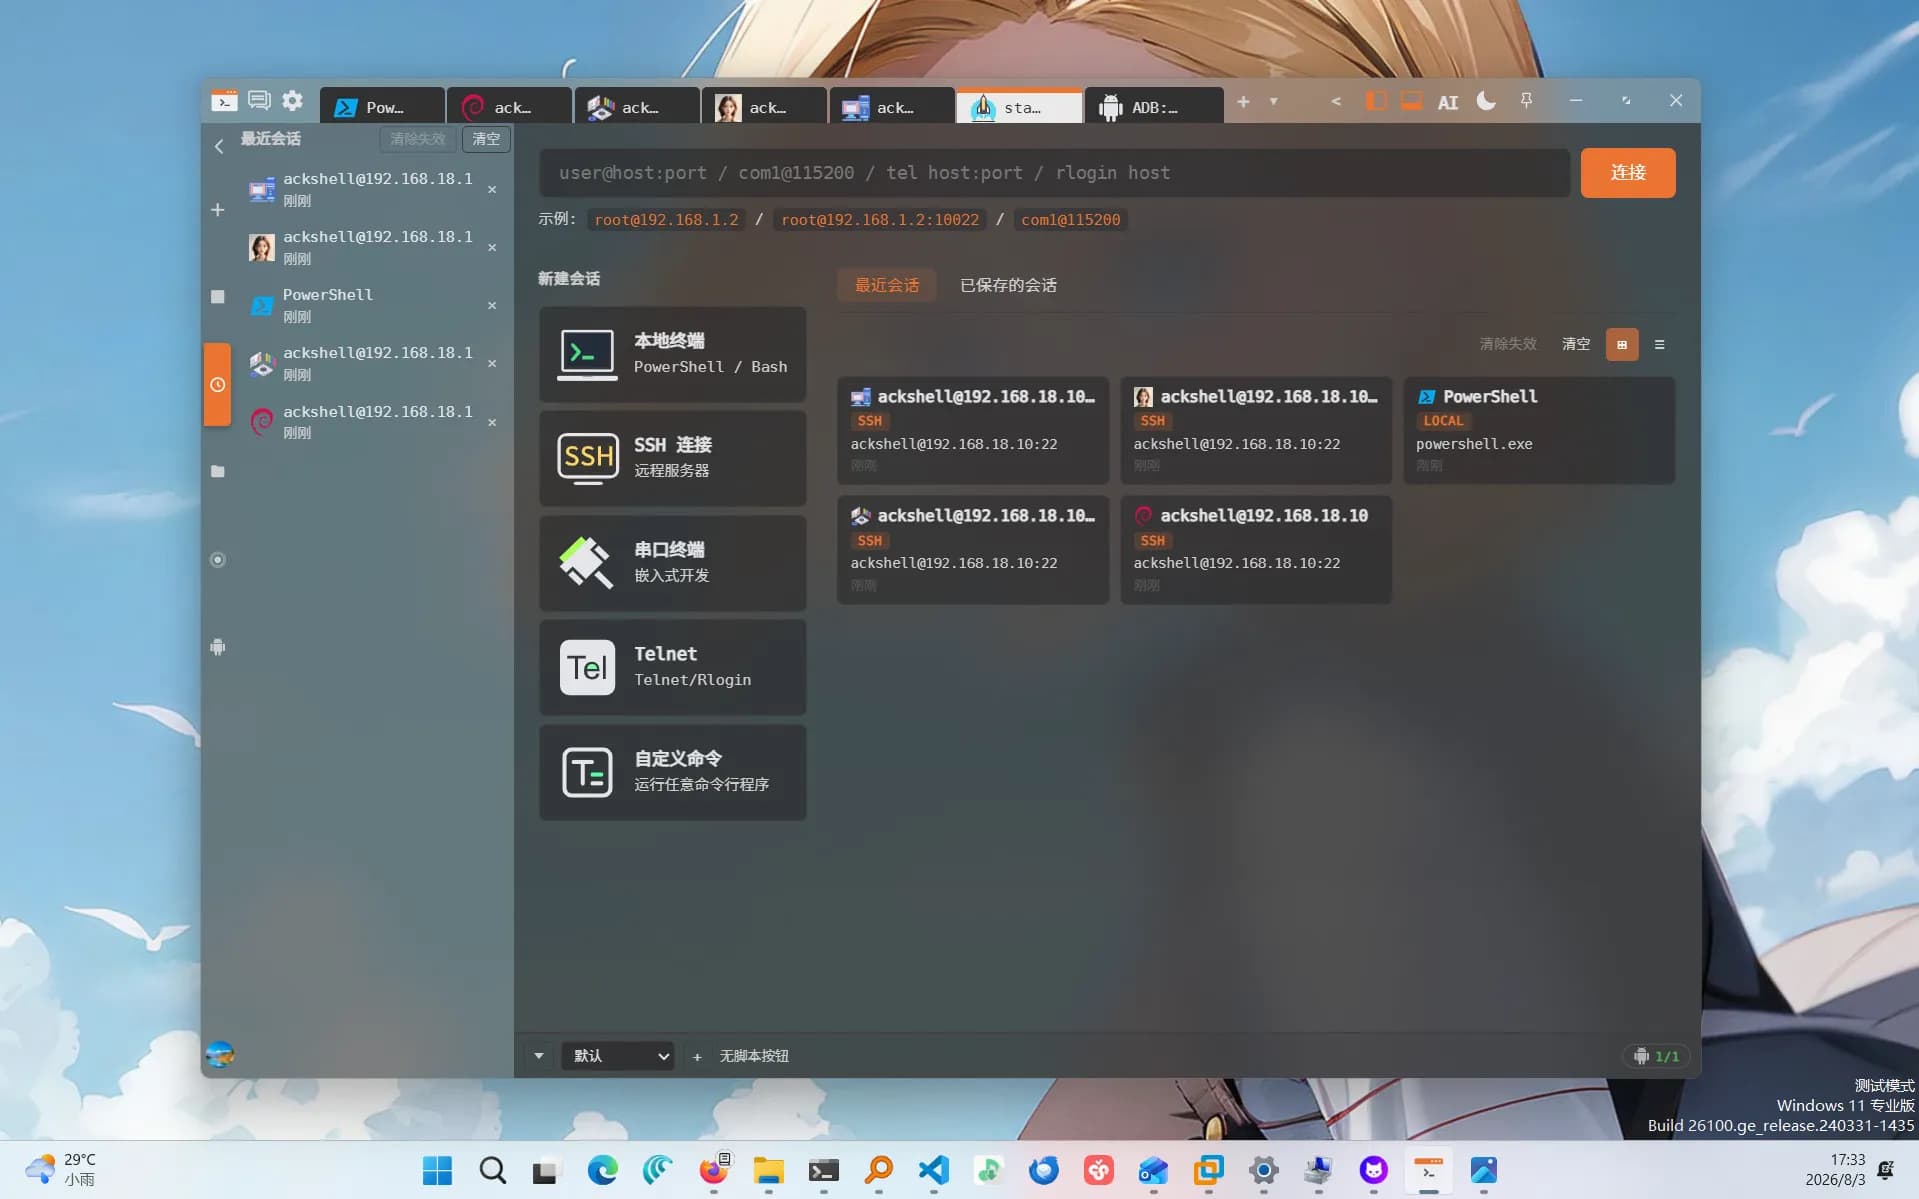The width and height of the screenshot is (1919, 1199).
Task: Toggle the left sidebar panel layout icon
Action: 1376,101
